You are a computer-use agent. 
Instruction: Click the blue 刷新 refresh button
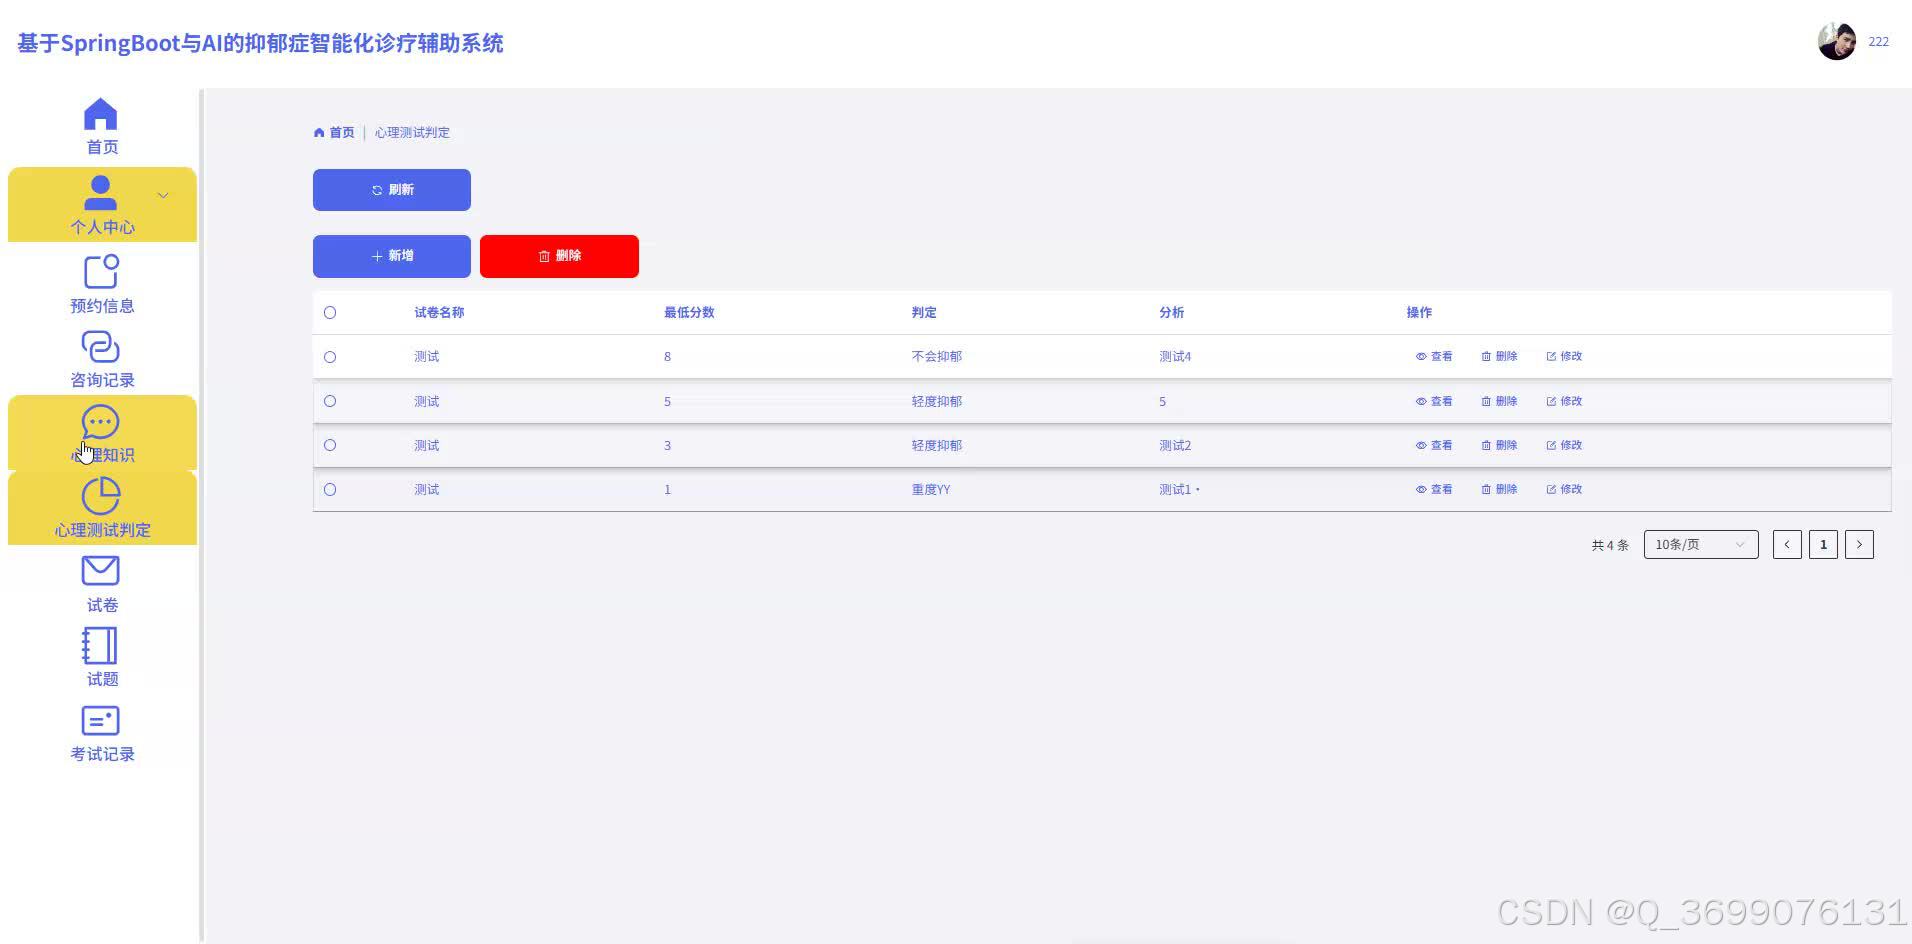pos(392,190)
